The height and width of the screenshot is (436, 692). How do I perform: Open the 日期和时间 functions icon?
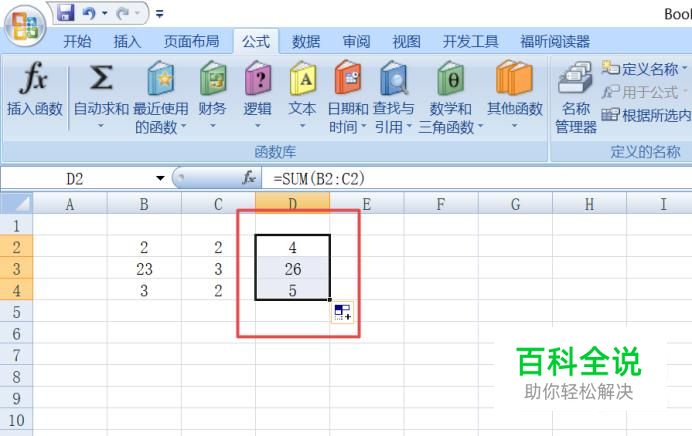[x=348, y=78]
